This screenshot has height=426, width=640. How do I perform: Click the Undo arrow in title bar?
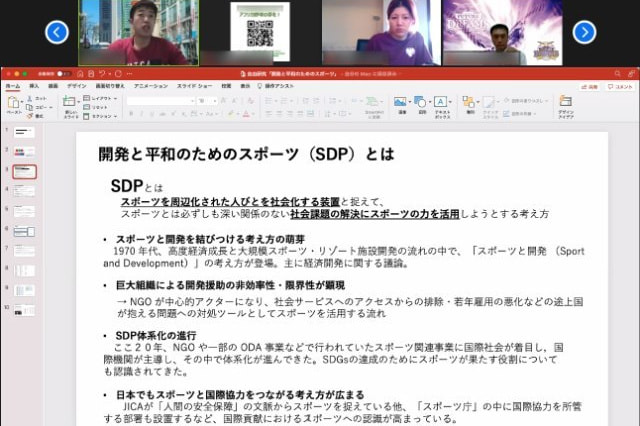[105, 73]
